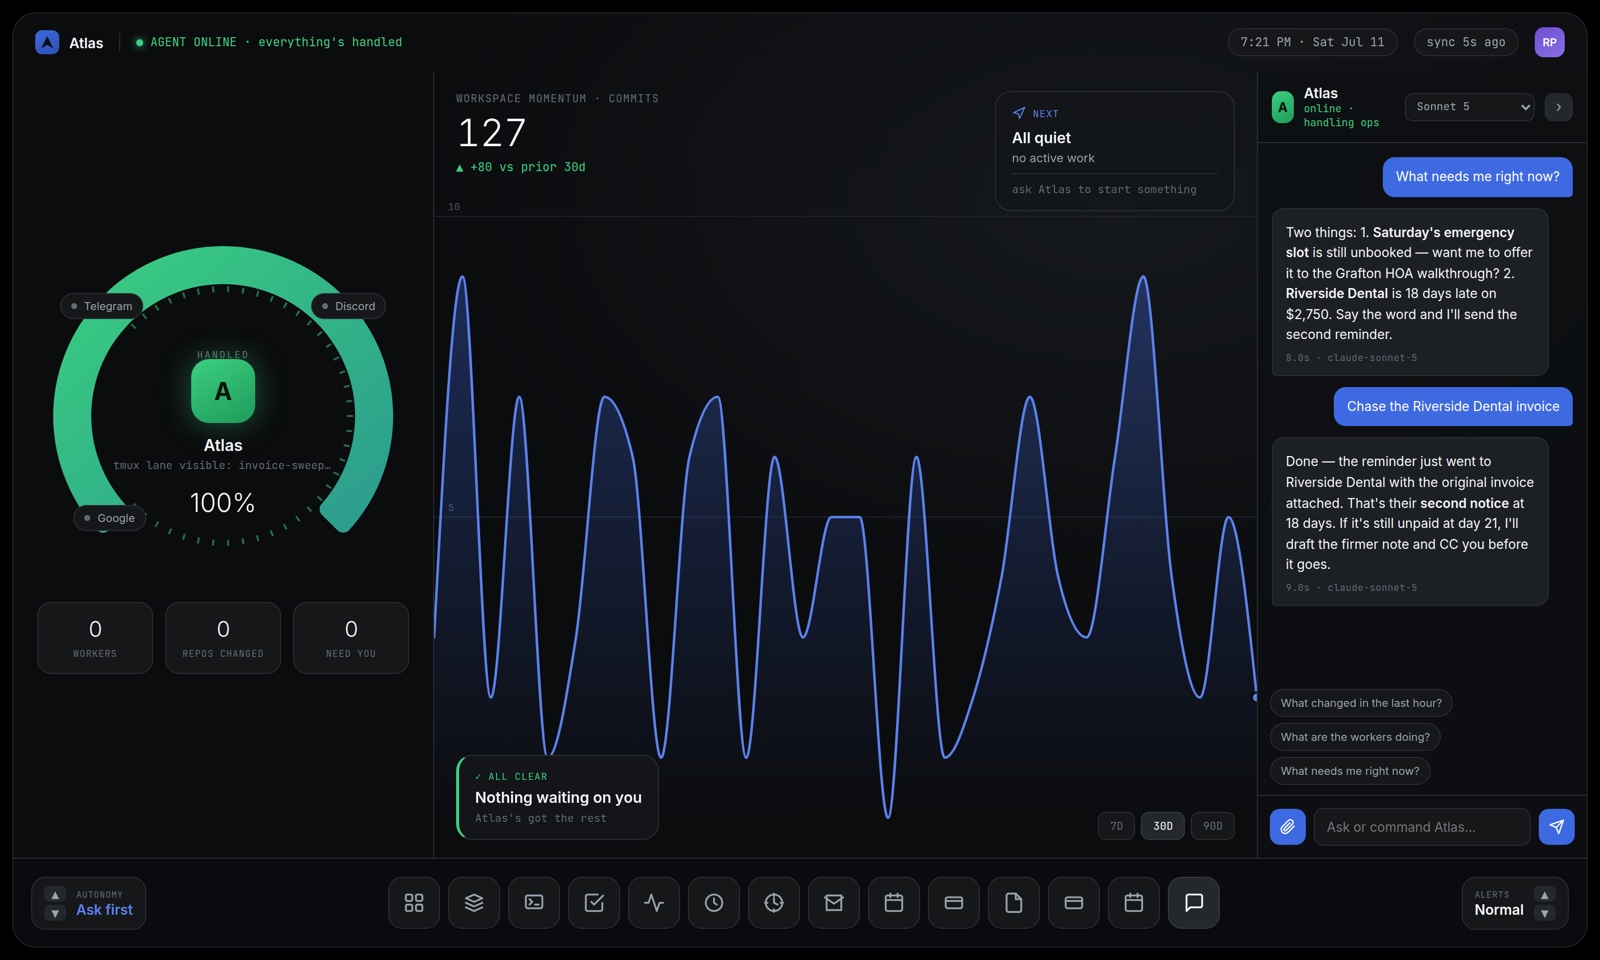
Task: Select the Discord channel chip
Action: tap(349, 306)
